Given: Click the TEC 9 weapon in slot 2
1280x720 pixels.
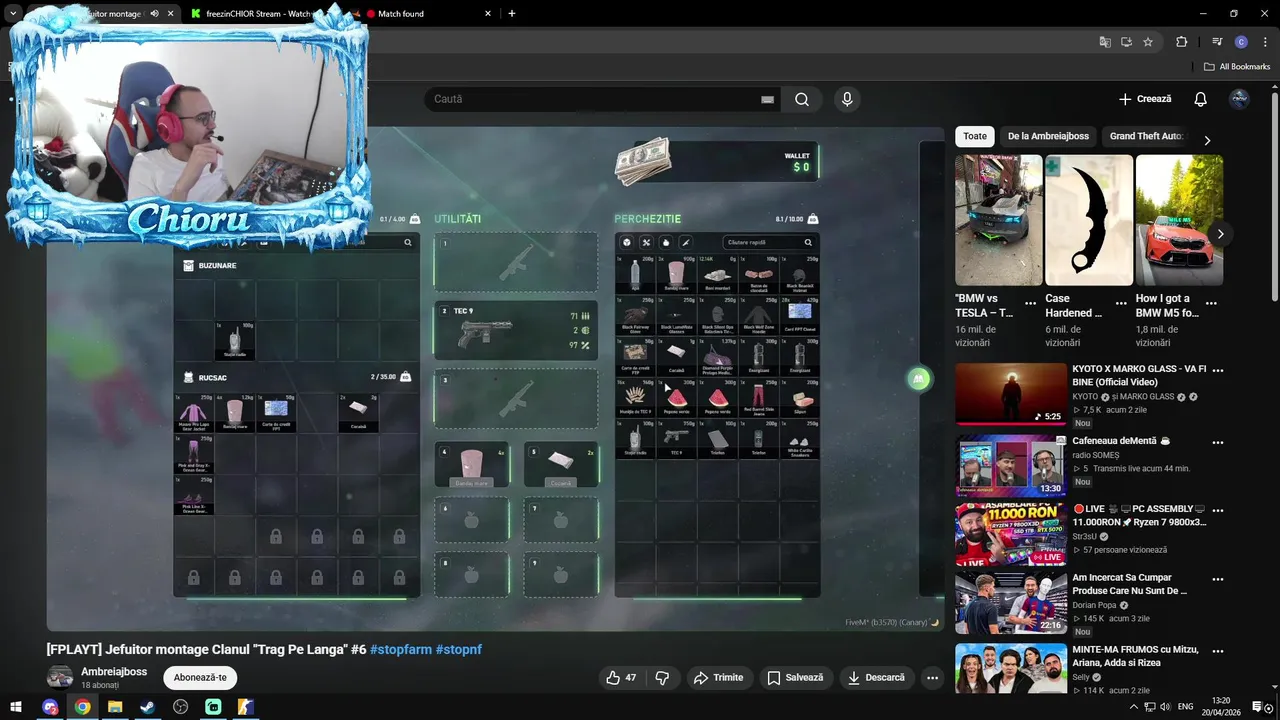Looking at the screenshot, I should pyautogui.click(x=515, y=331).
